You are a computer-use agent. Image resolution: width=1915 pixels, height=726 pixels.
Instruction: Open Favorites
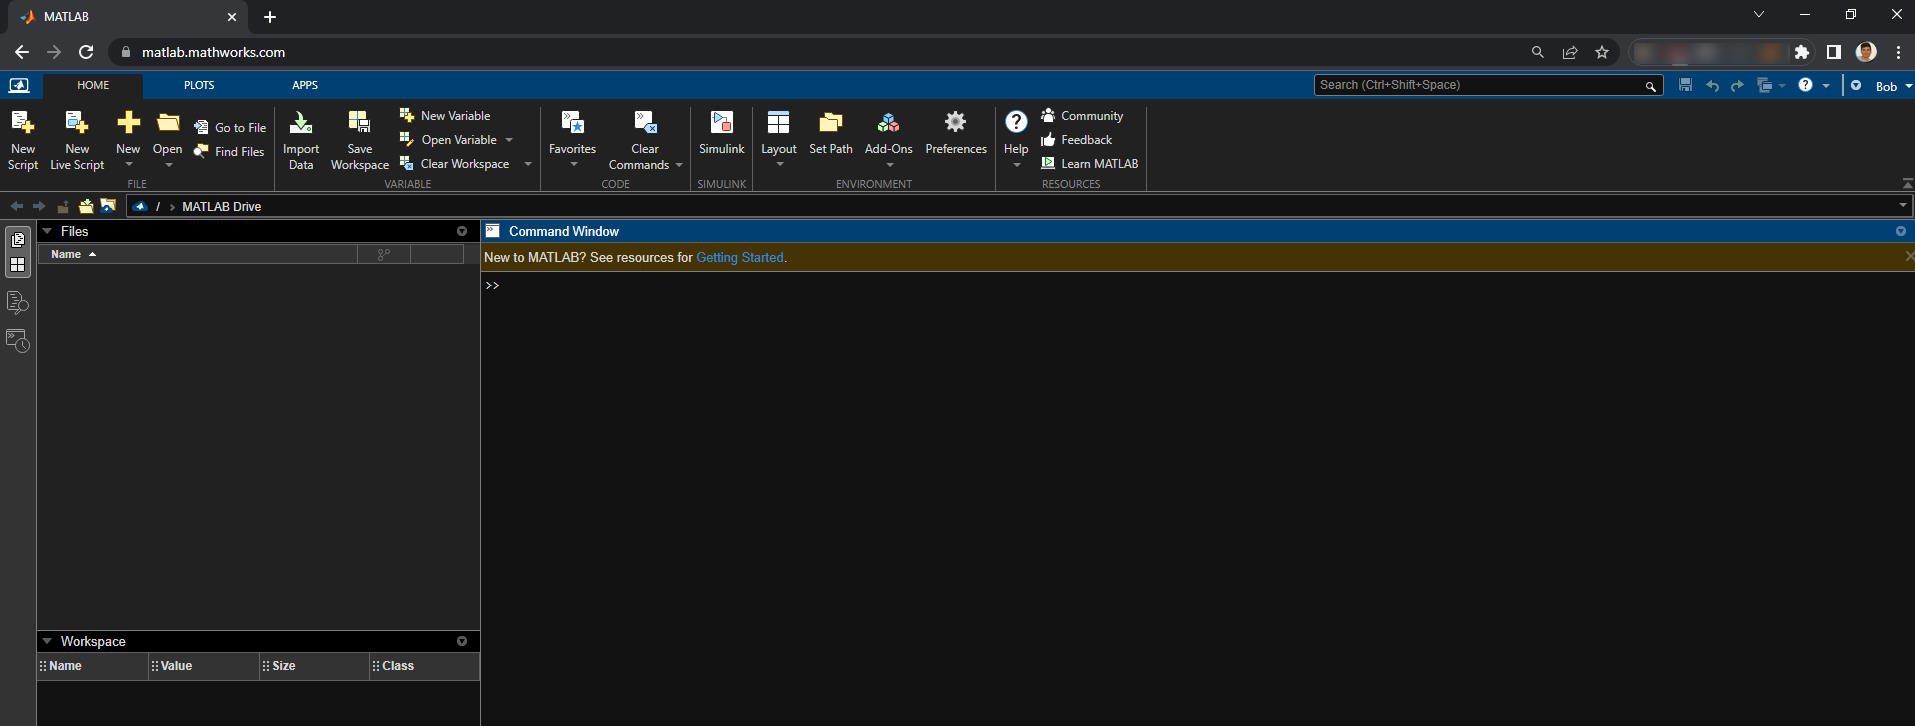572,133
